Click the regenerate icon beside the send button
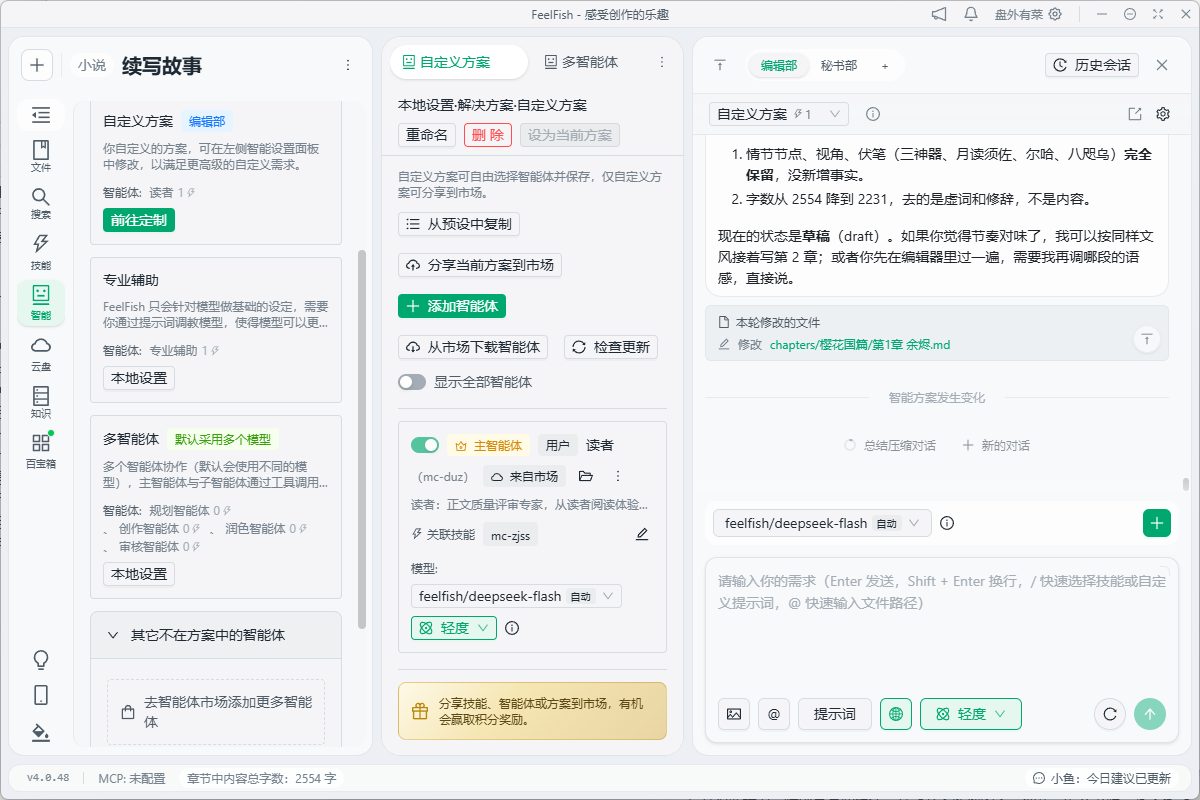Screen dimensions: 1200x800 pos(1109,714)
